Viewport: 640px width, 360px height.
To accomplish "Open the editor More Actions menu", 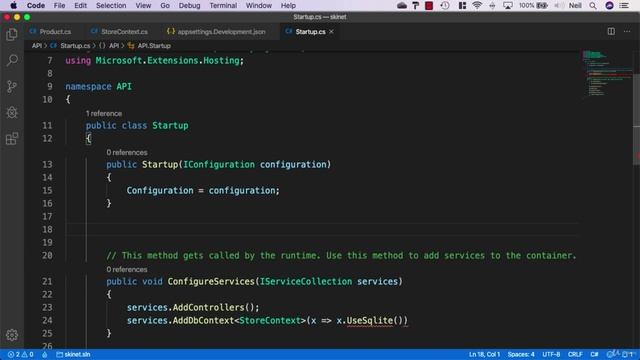I will tap(627, 31).
